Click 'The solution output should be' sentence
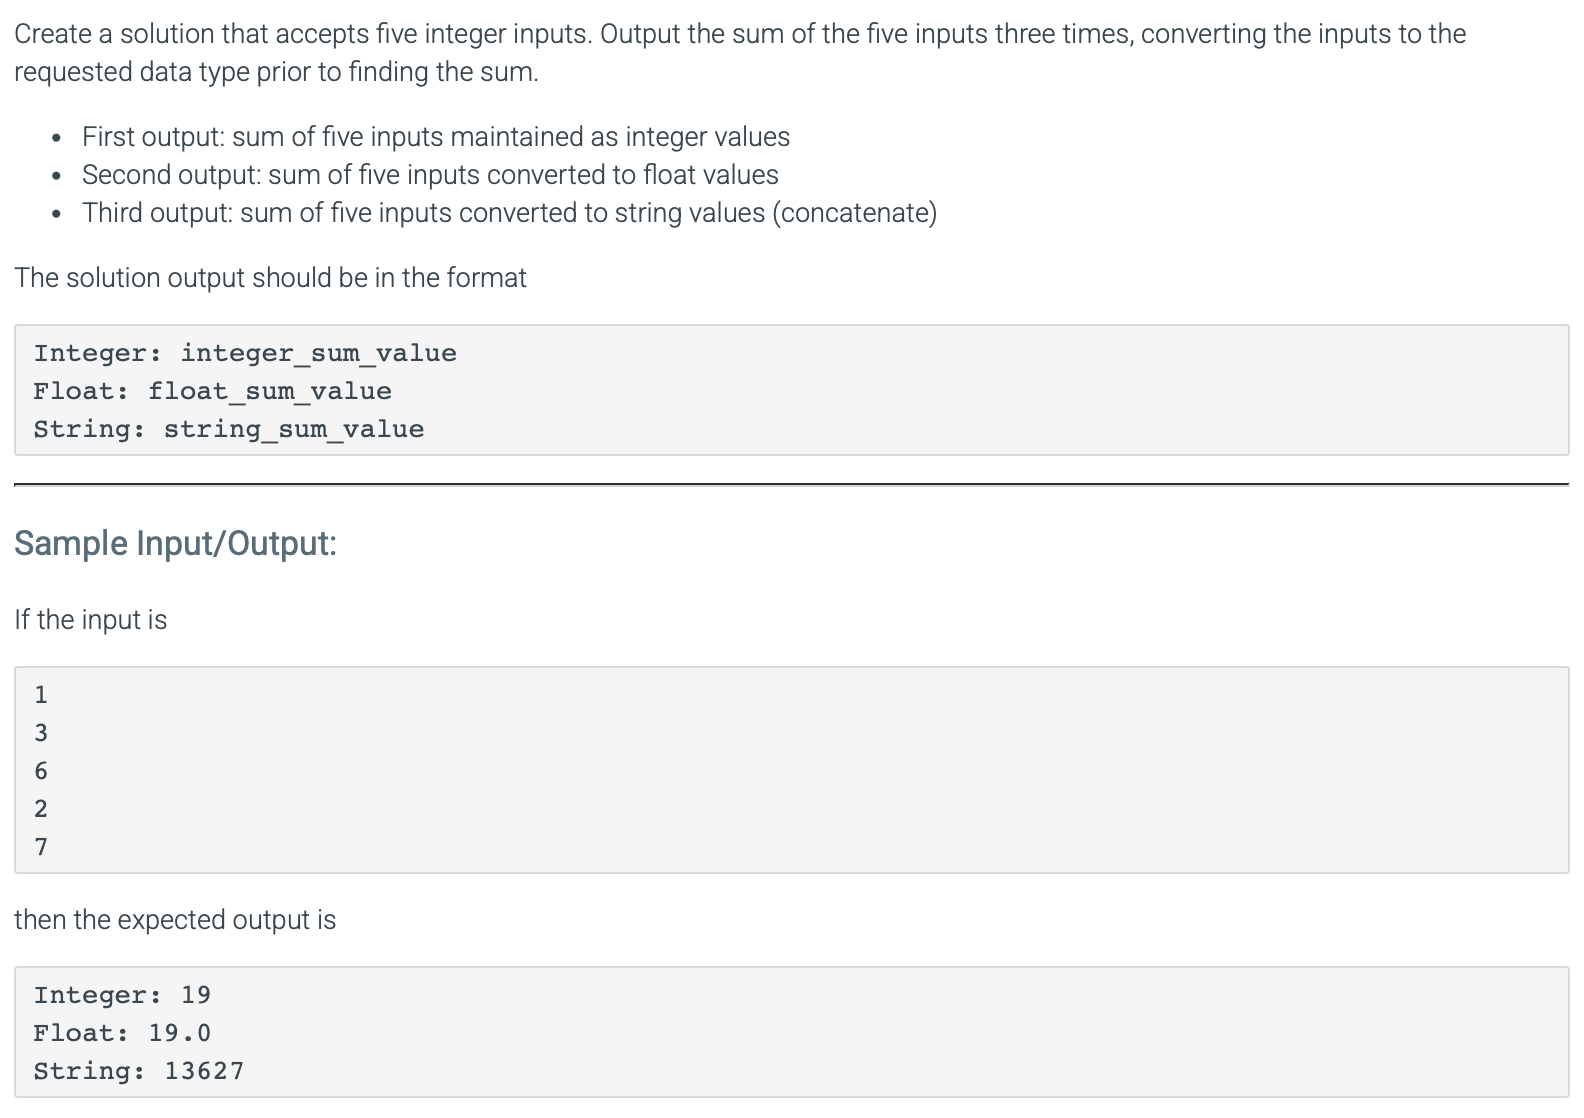Viewport: 1584px width, 1118px height. coord(270,278)
